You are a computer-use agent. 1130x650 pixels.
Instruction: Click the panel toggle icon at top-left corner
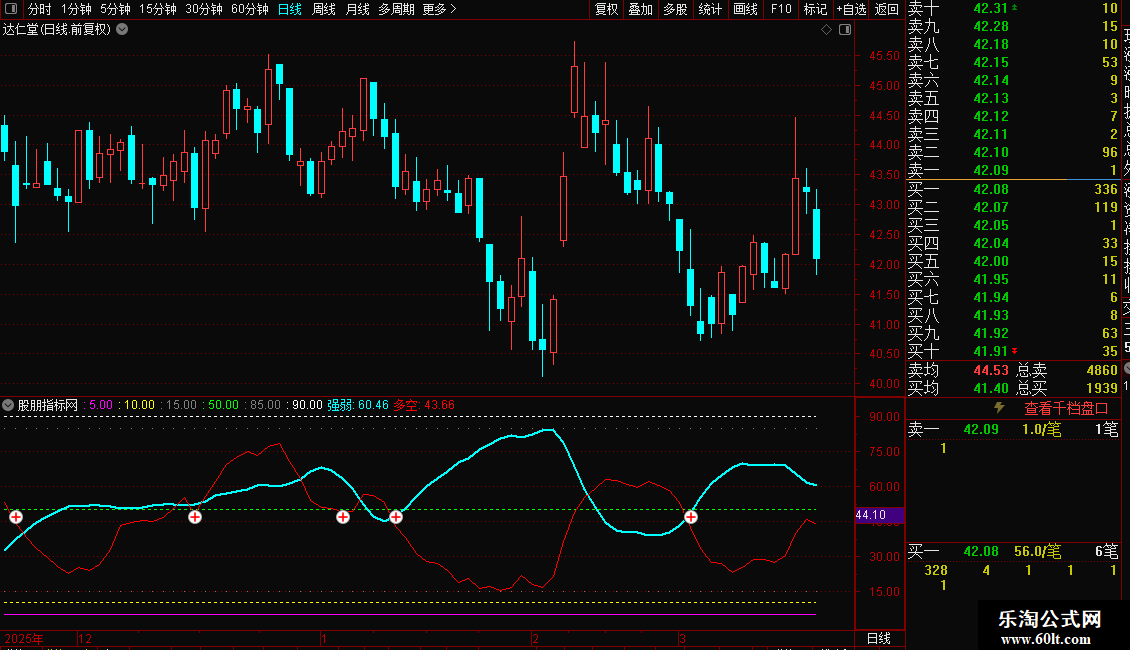[9, 9]
